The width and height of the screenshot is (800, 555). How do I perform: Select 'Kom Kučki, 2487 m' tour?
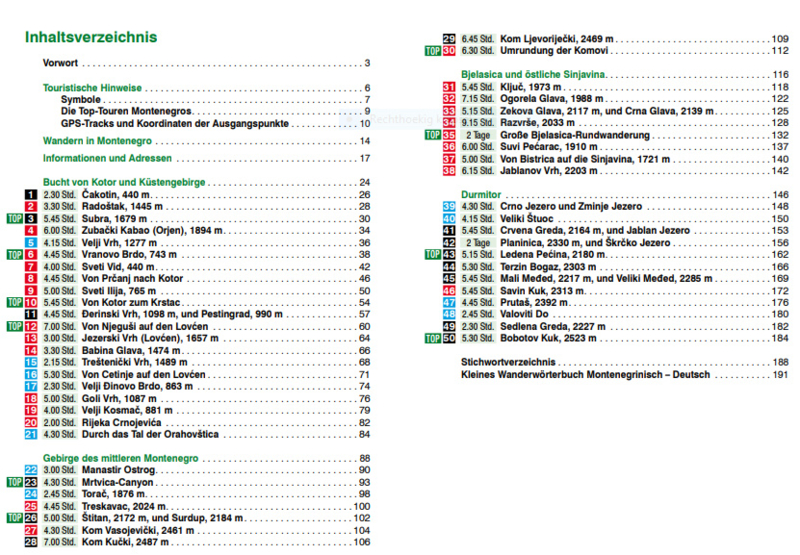[x=125, y=542]
